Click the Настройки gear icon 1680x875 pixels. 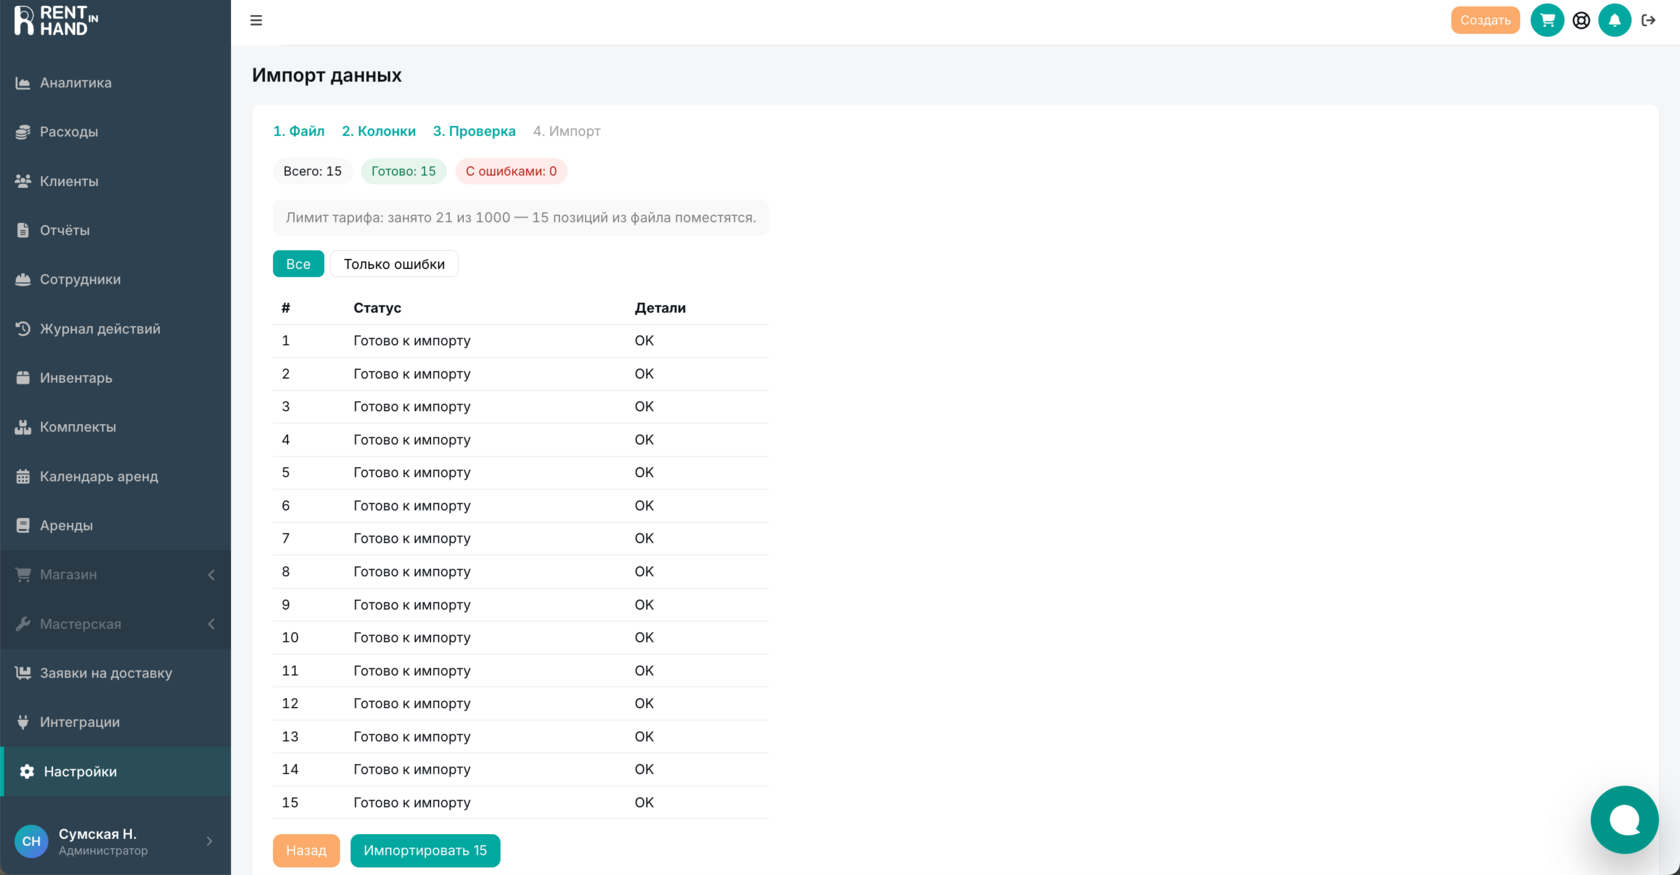(27, 771)
